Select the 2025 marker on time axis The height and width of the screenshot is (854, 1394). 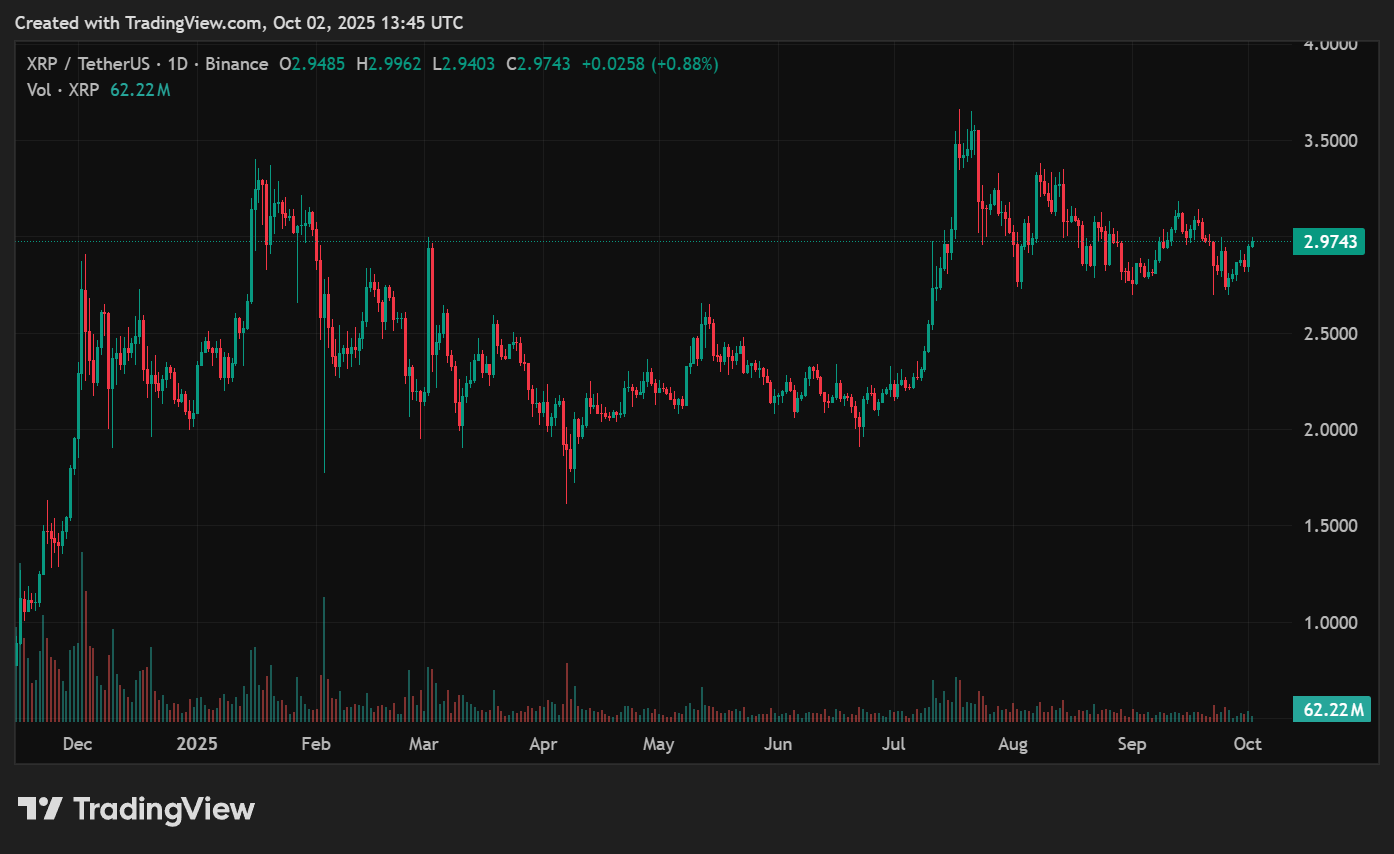pos(197,744)
